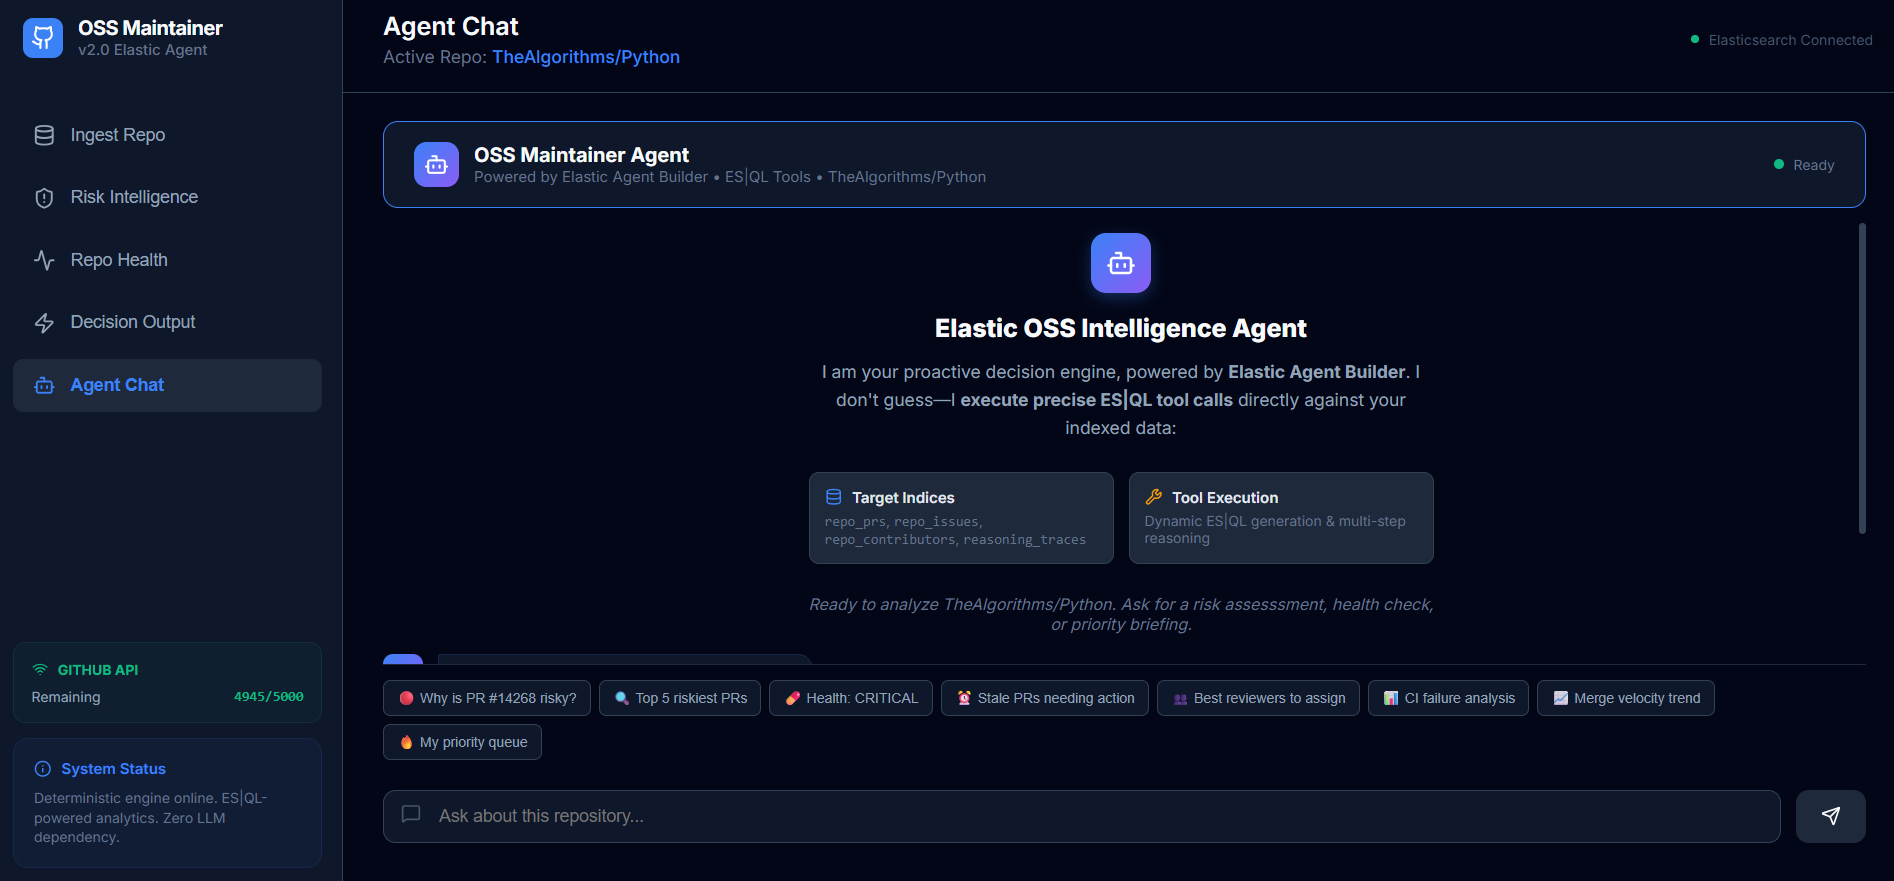Pick 'Stale PRs needing action' chip
The height and width of the screenshot is (881, 1894).
pos(1045,698)
